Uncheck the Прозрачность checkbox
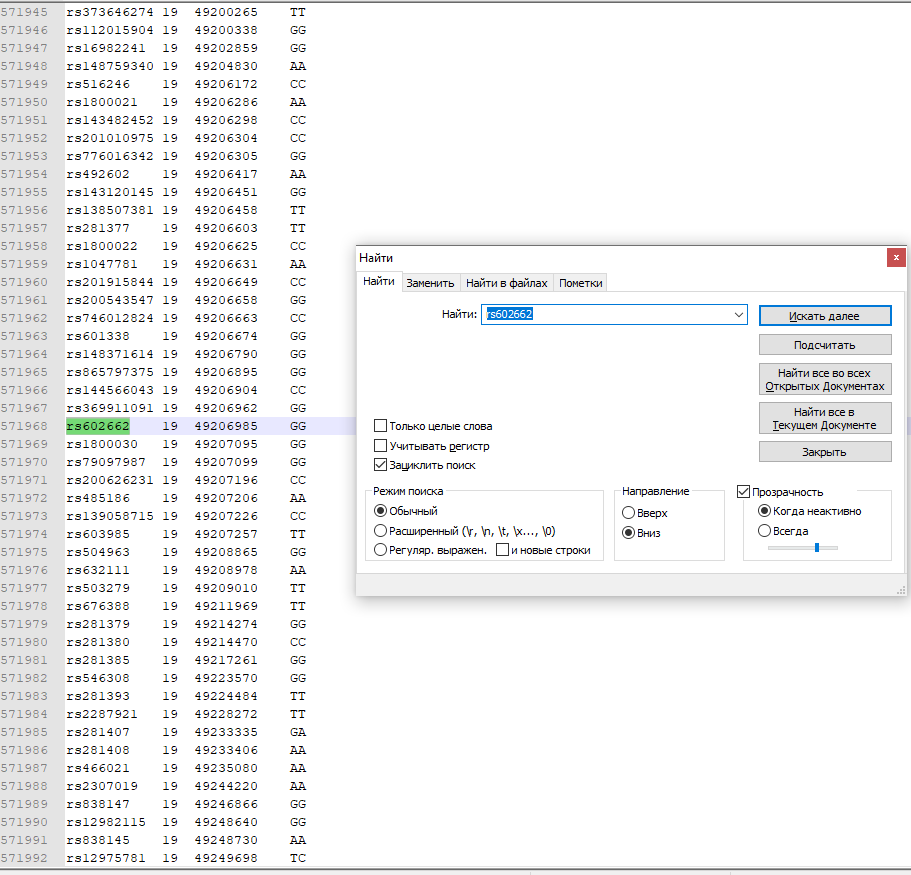This screenshot has height=875, width=911. tap(743, 492)
